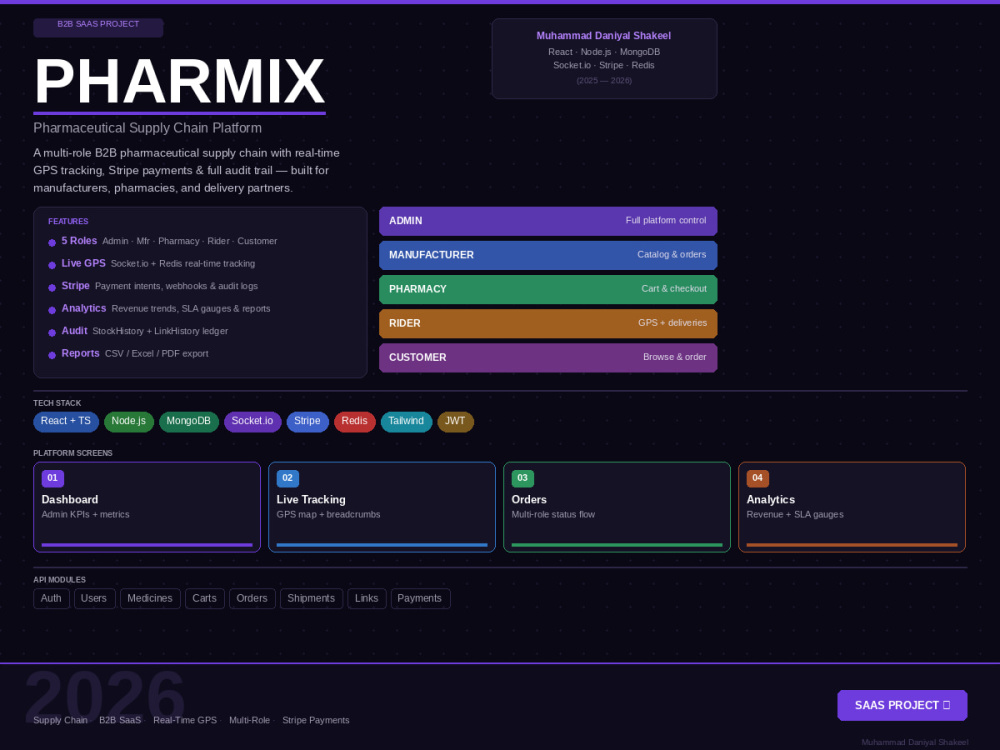Screen dimensions: 1000x750
Task: Open the Dashboard screen card
Action: [x=147, y=507]
